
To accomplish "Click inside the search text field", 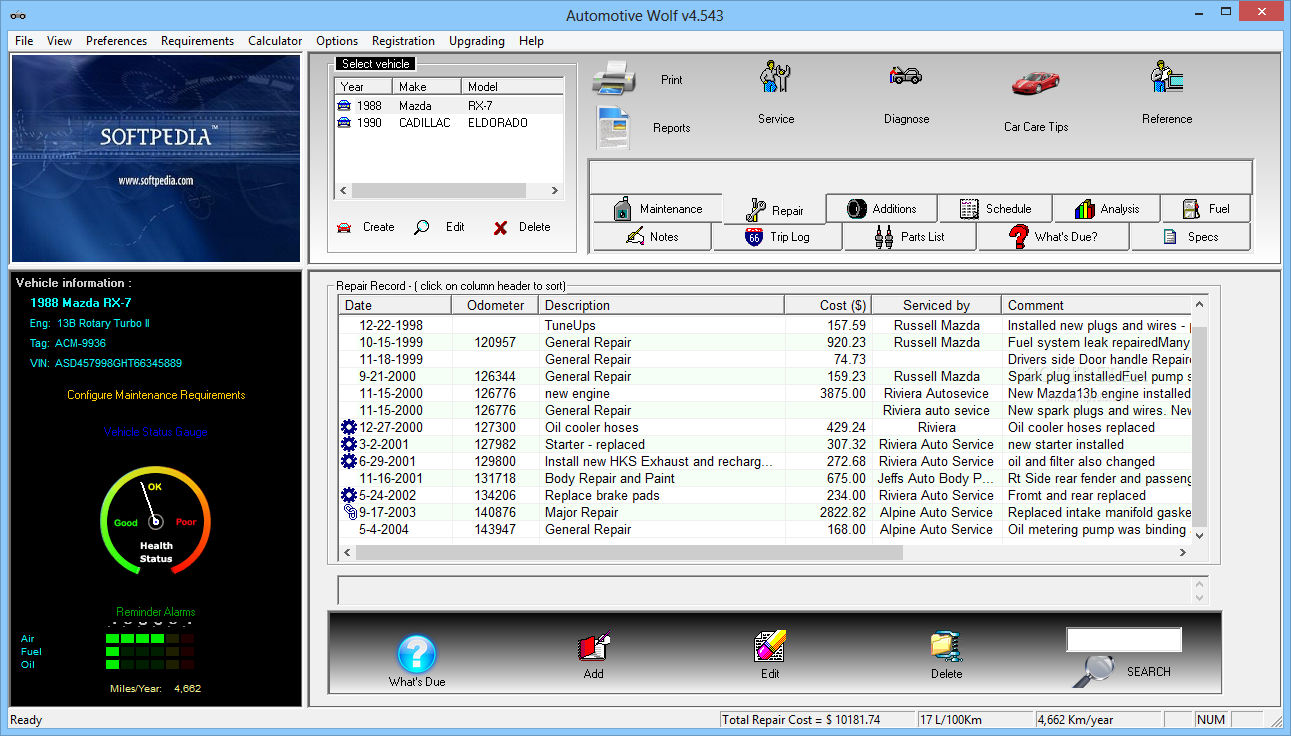I will (1124, 639).
